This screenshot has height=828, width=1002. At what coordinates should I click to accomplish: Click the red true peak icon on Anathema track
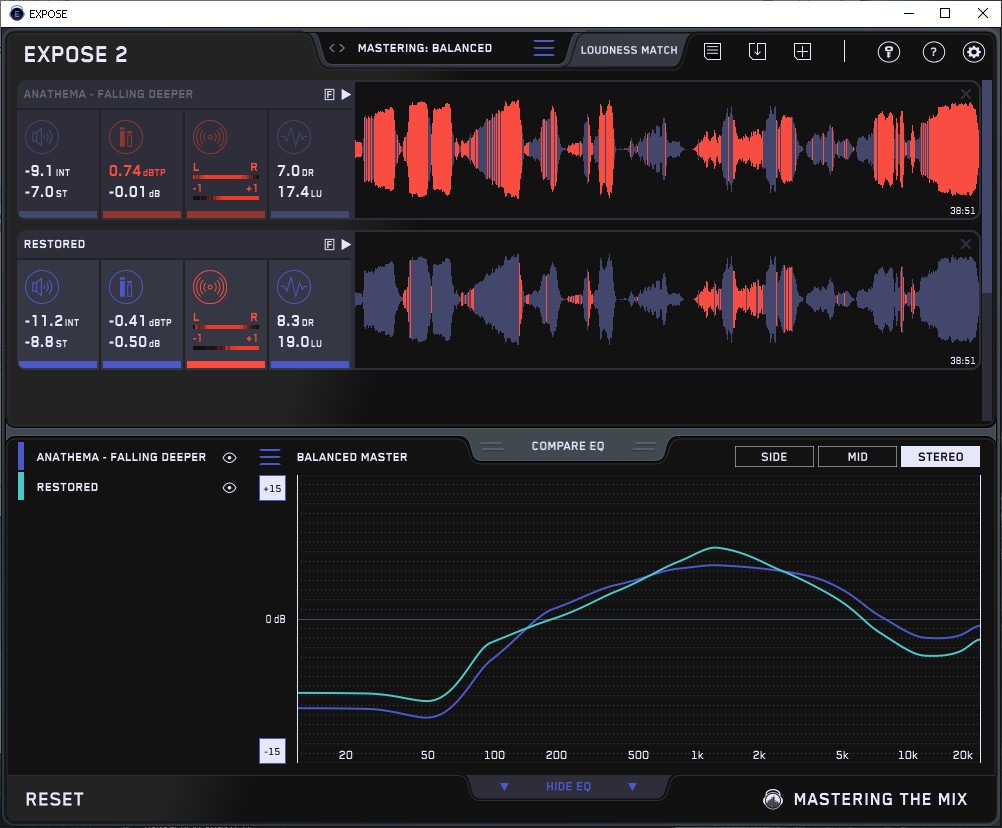[125, 137]
